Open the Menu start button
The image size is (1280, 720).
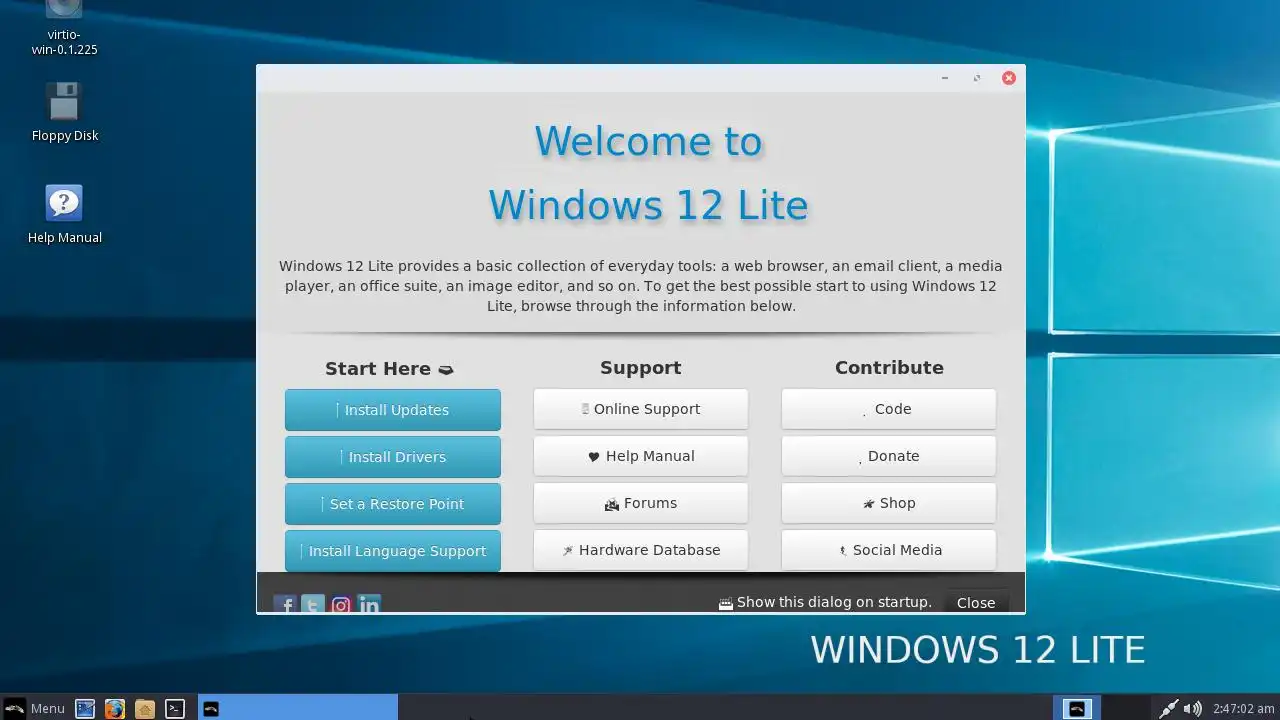point(35,708)
